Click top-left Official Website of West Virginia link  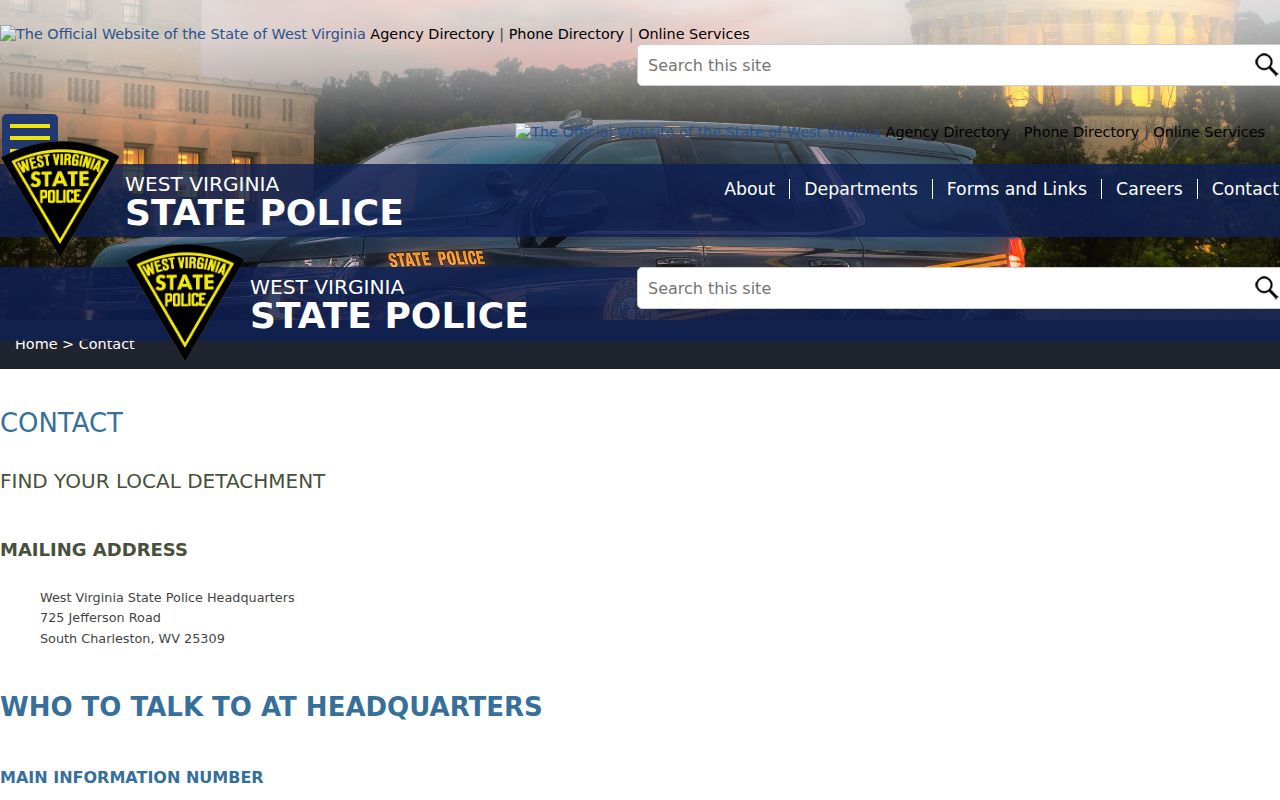(x=183, y=34)
